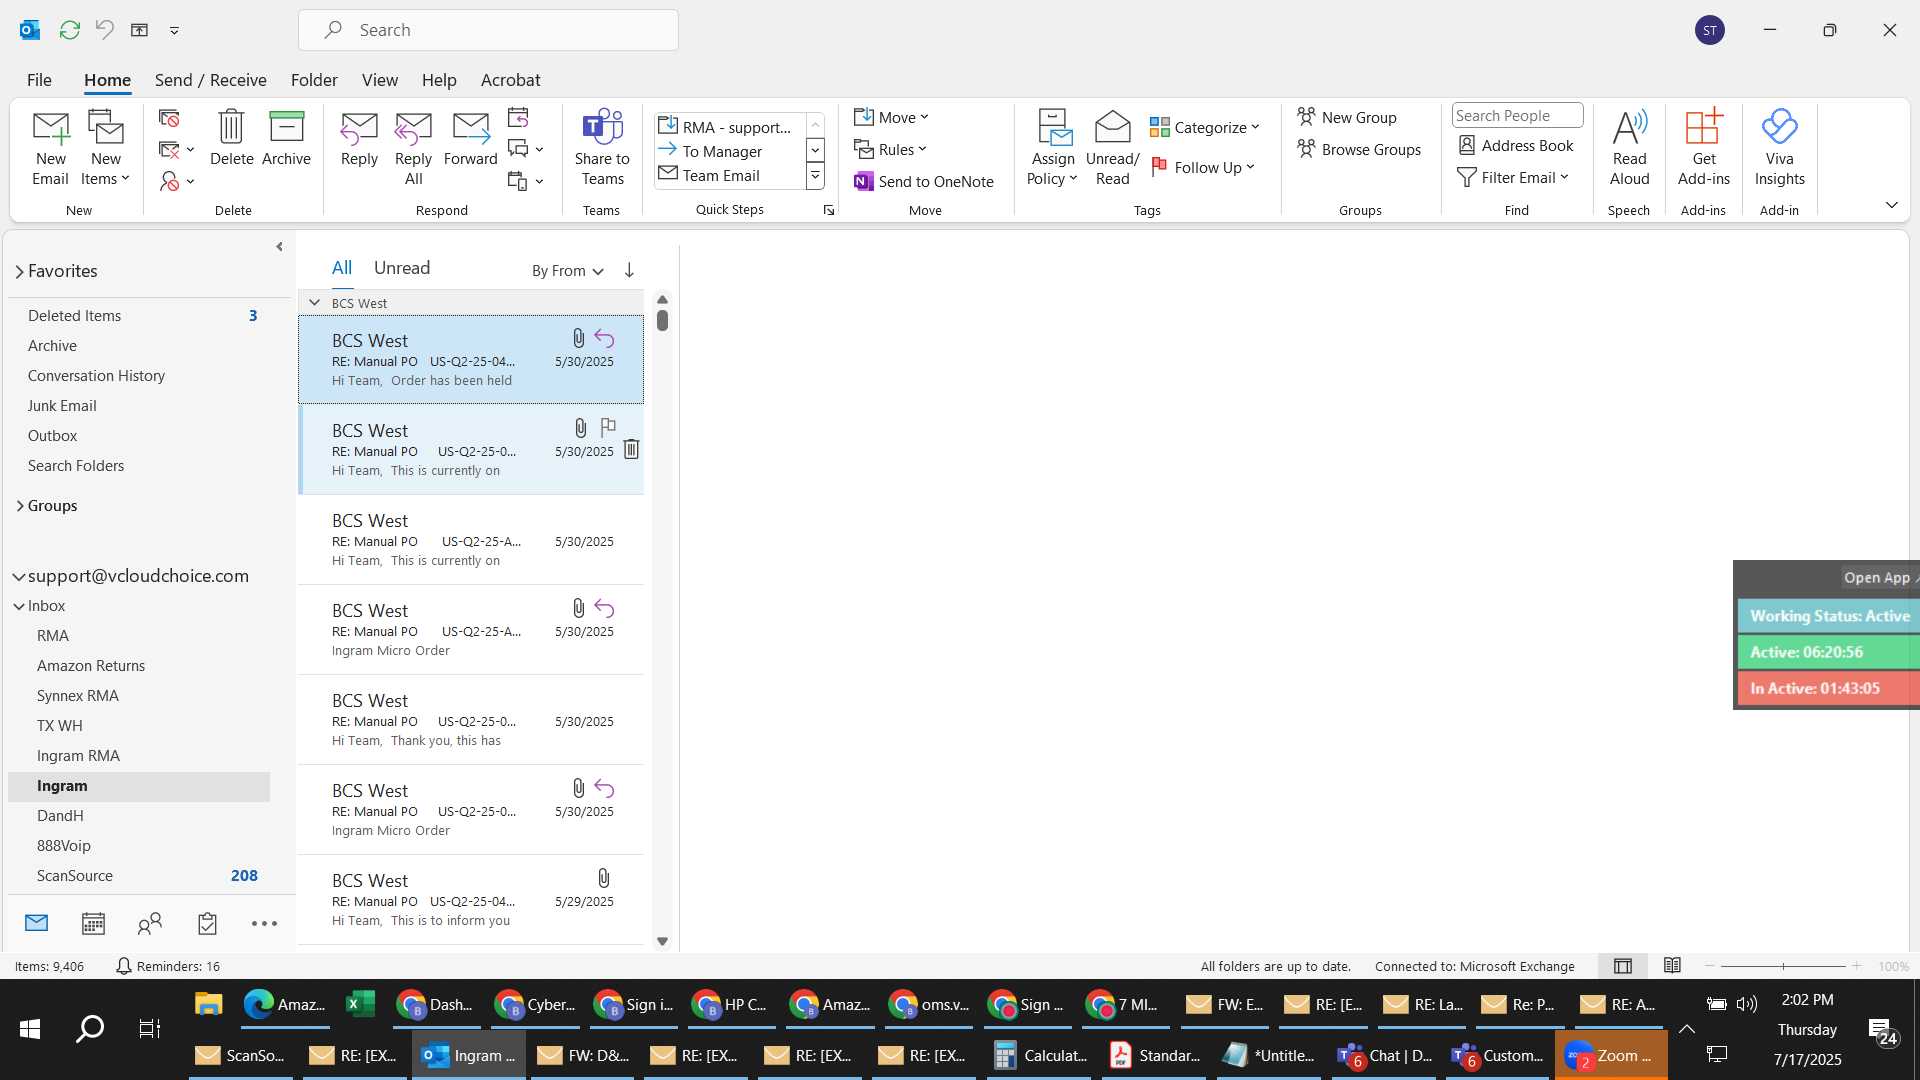Viewport: 1920px width, 1080px height.
Task: Open the View tab
Action: pyautogui.click(x=379, y=80)
